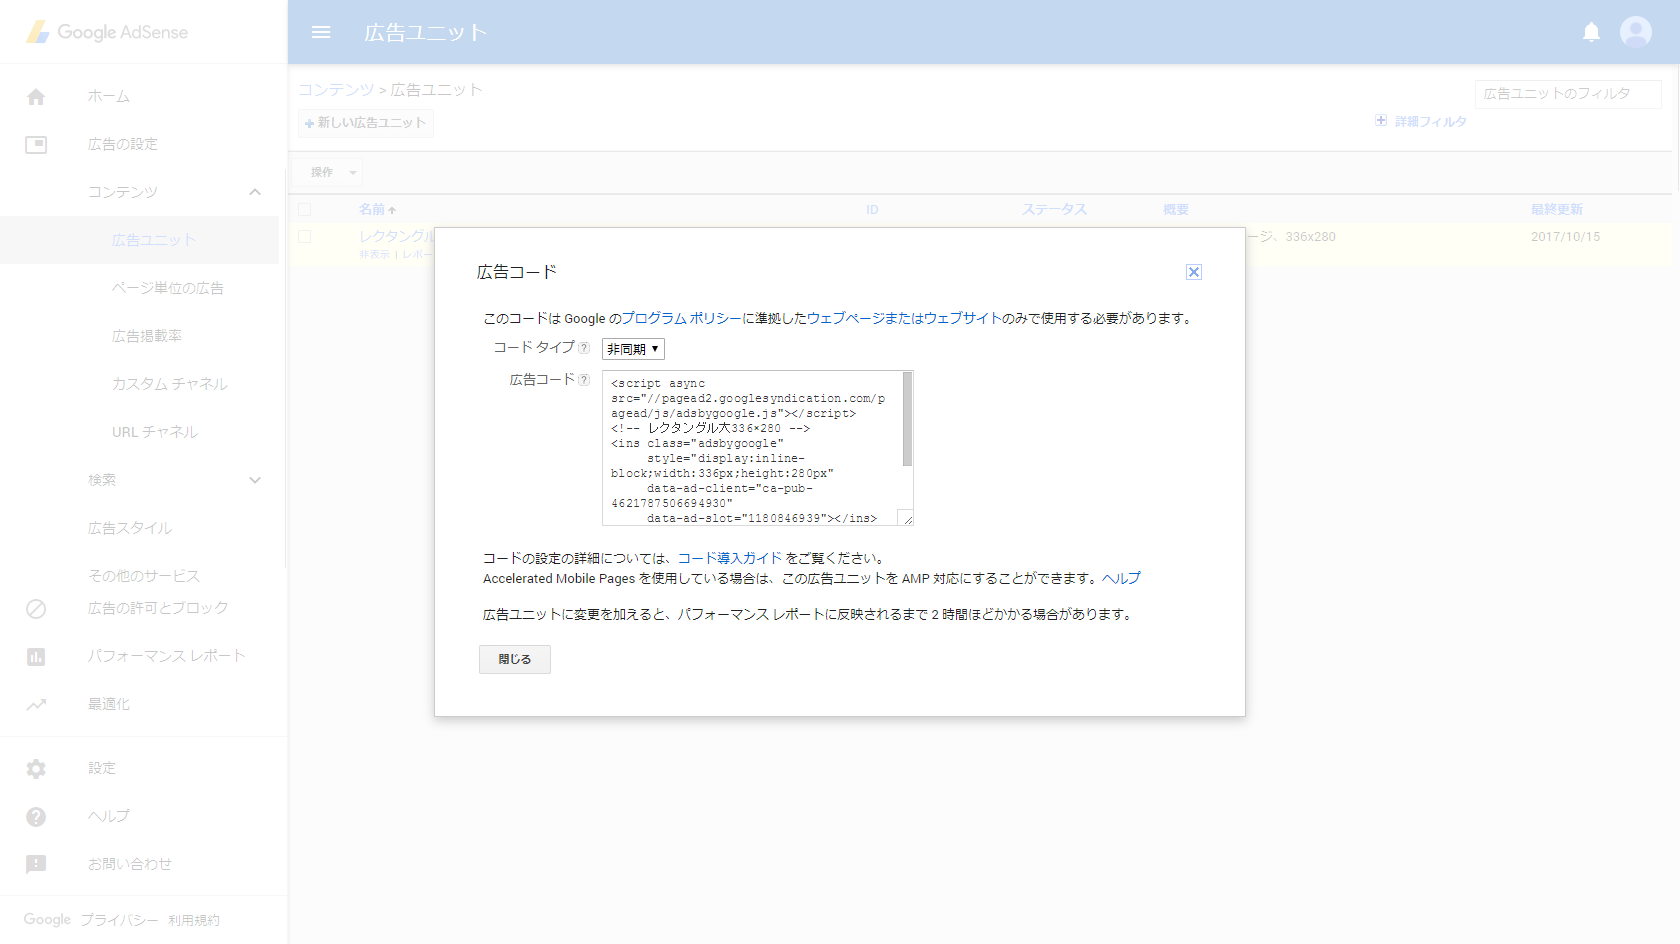This screenshot has width=1680, height=944.
Task: Click the plus icon beside 詳細フィルタ
Action: (1381, 121)
